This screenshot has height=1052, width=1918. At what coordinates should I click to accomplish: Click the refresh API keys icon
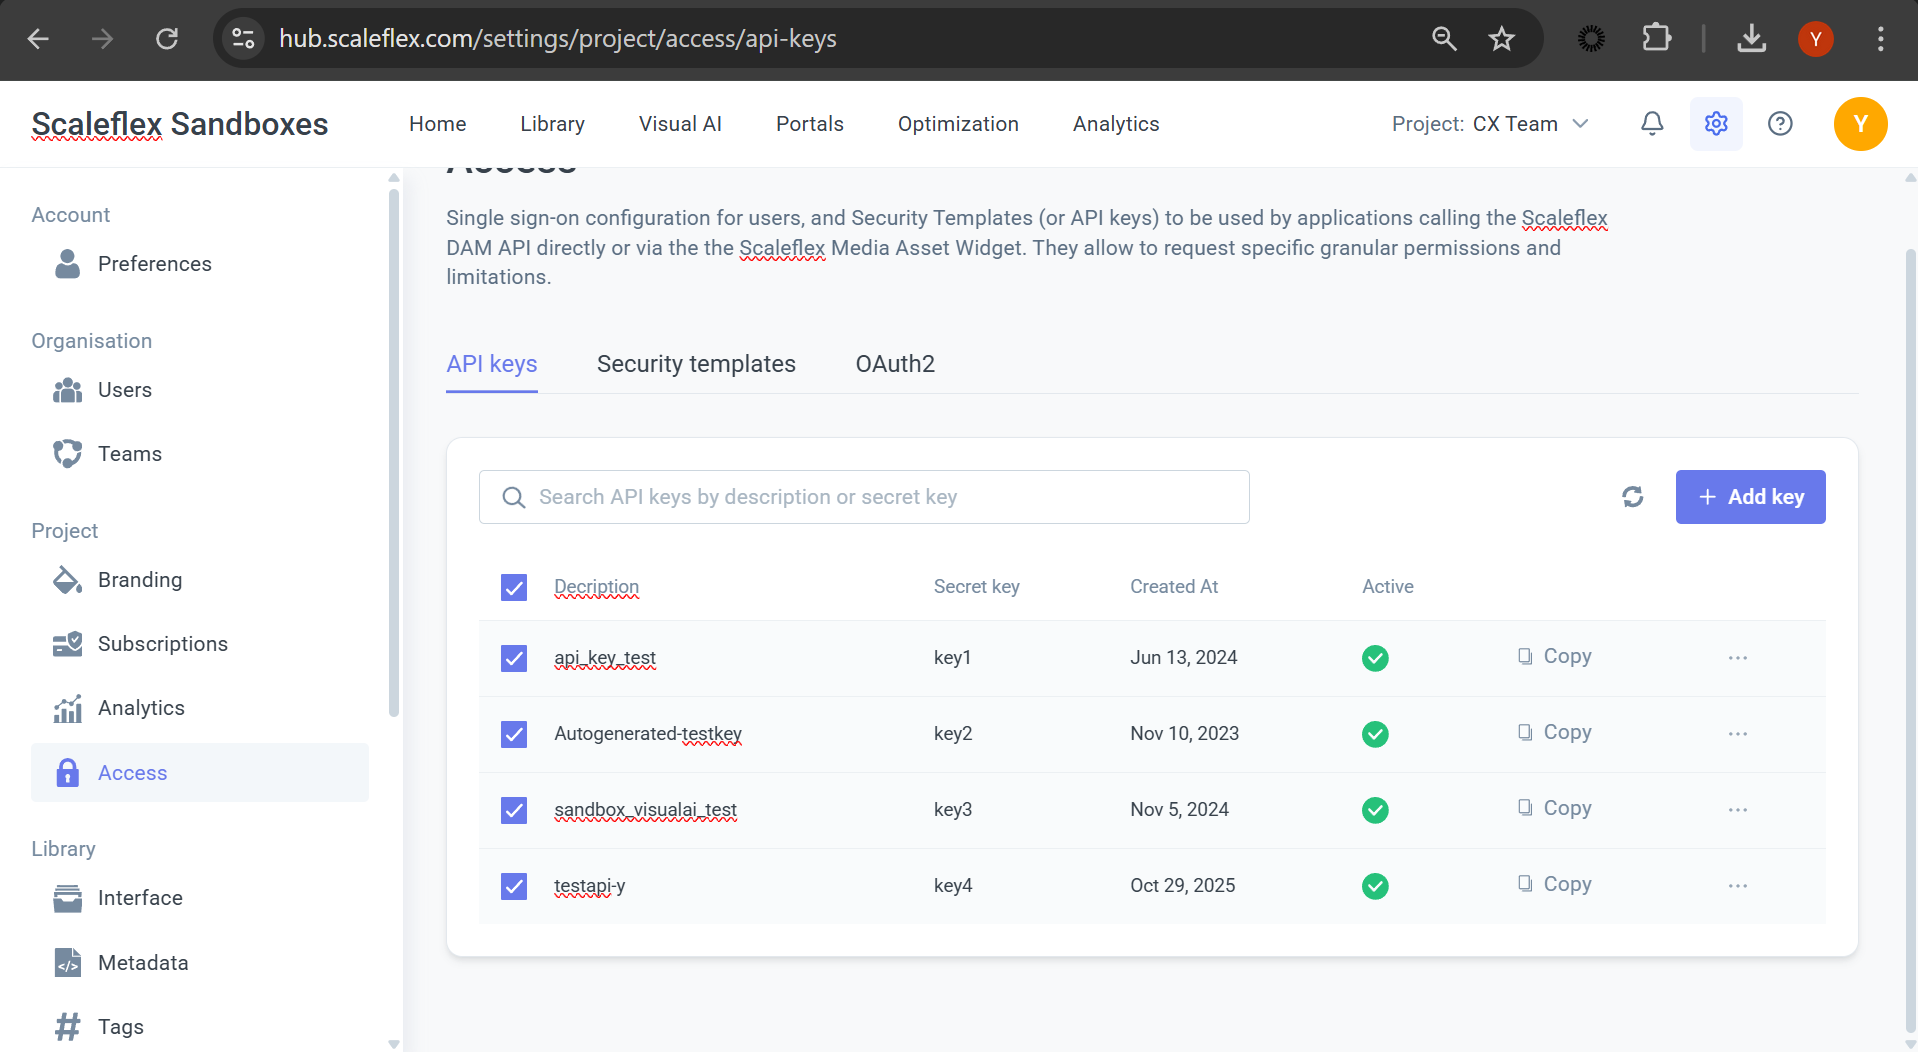[x=1632, y=497]
